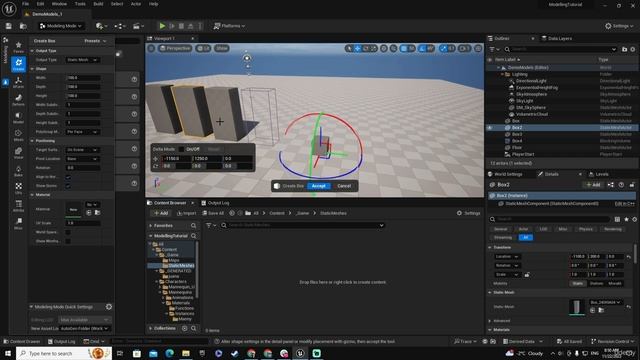Open the Location type dropdown in Transform
This screenshot has width=640, height=360.
507,257
